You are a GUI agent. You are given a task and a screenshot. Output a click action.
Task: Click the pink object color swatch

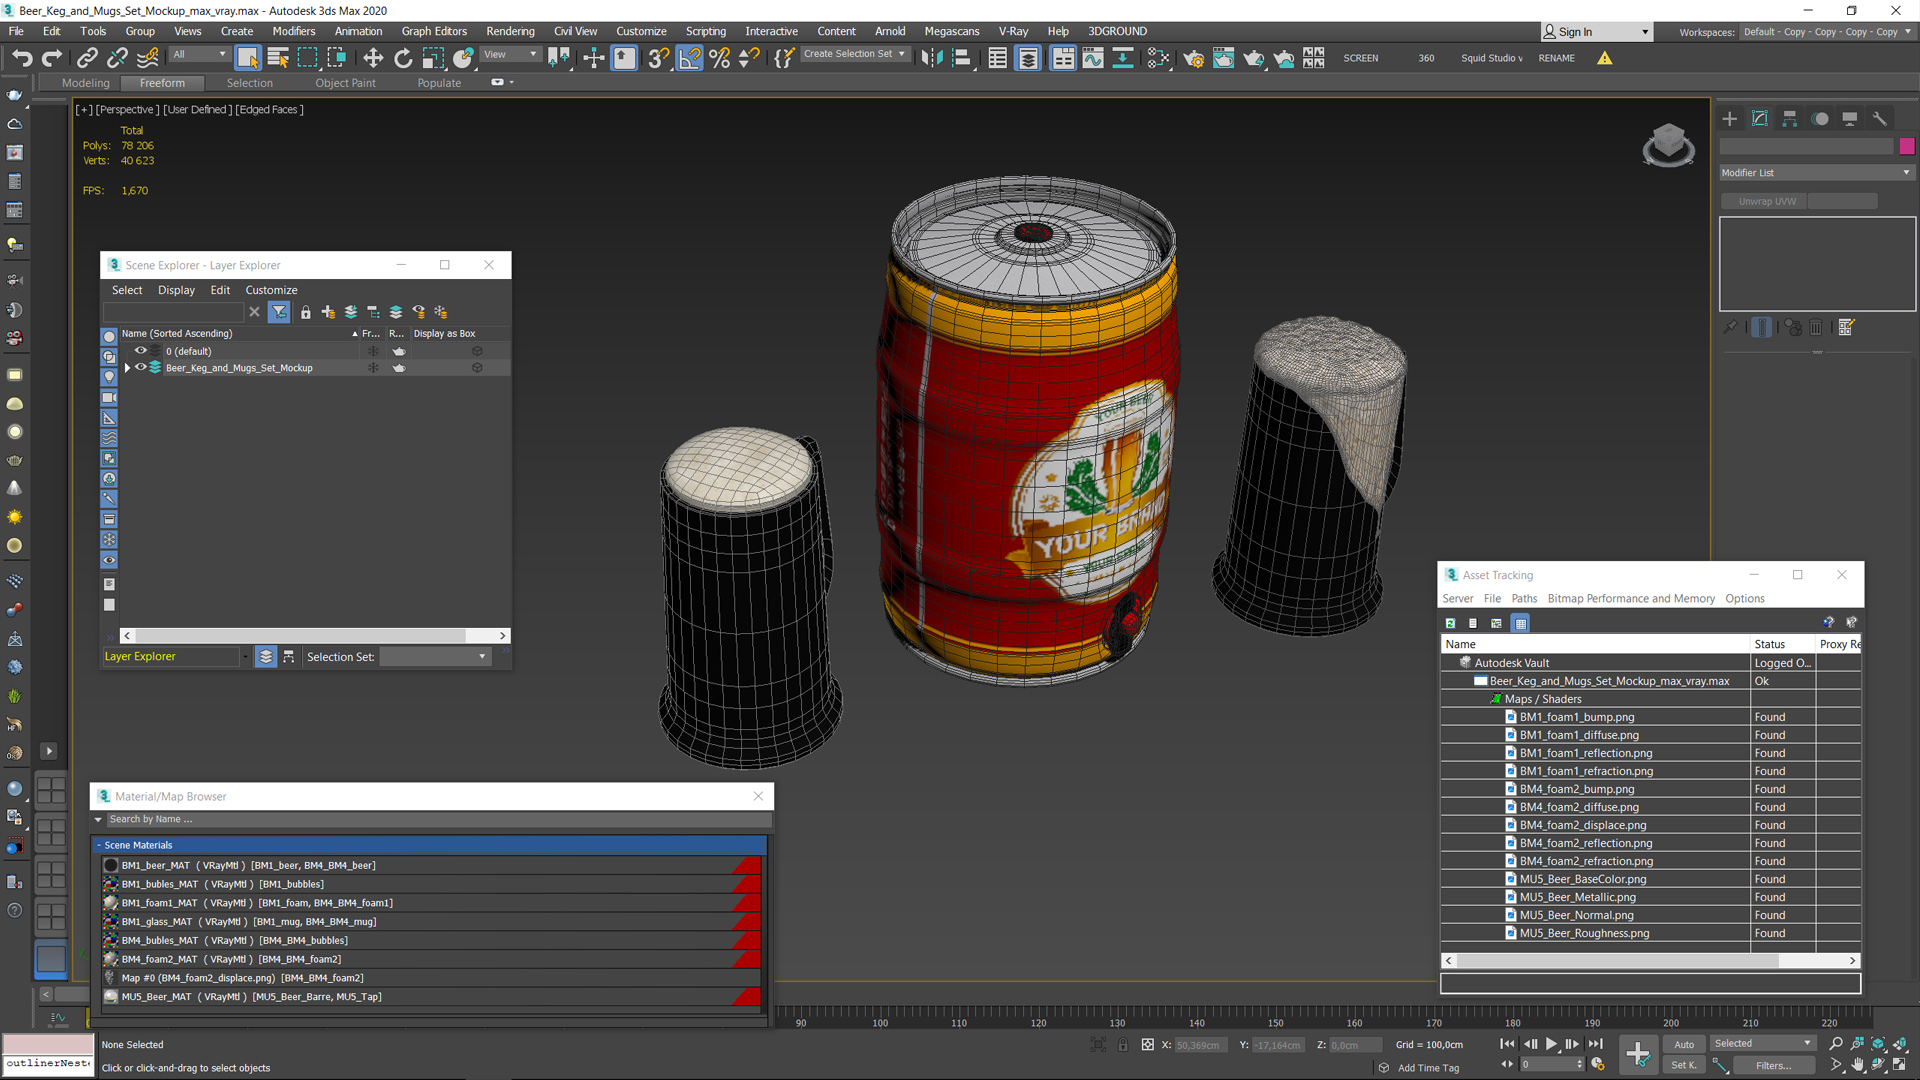coord(1906,146)
